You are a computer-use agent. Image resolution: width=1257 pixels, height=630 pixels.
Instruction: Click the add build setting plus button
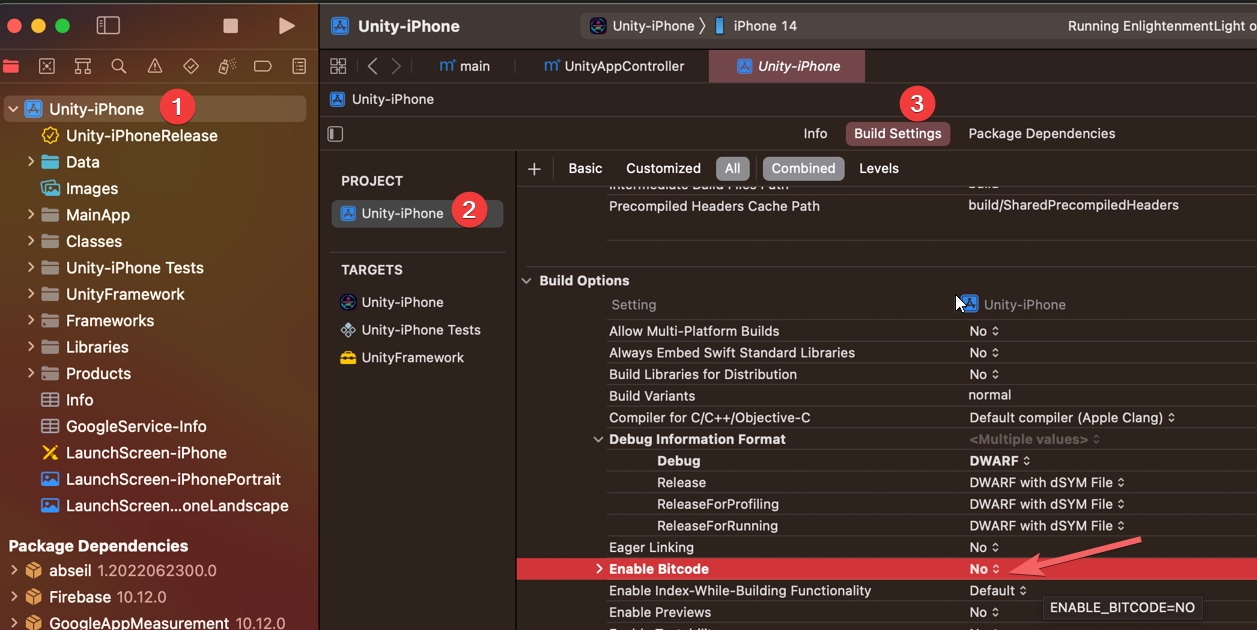tap(534, 169)
